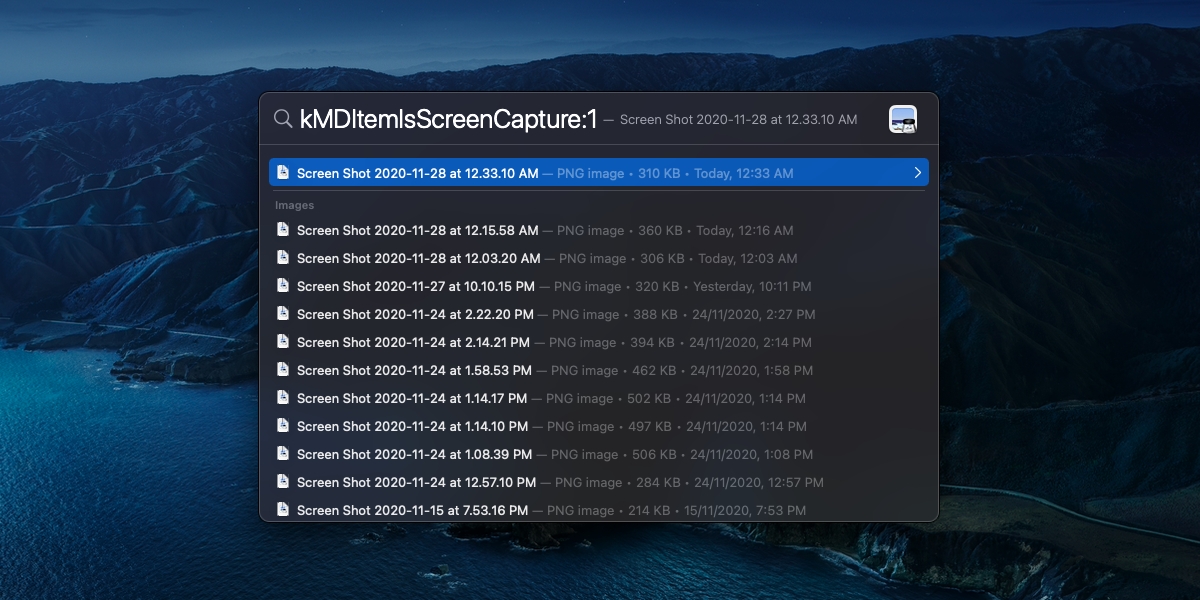
Task: Pick Screen Shot 2020-11-24 at 1.58.53 PM
Action: 599,370
